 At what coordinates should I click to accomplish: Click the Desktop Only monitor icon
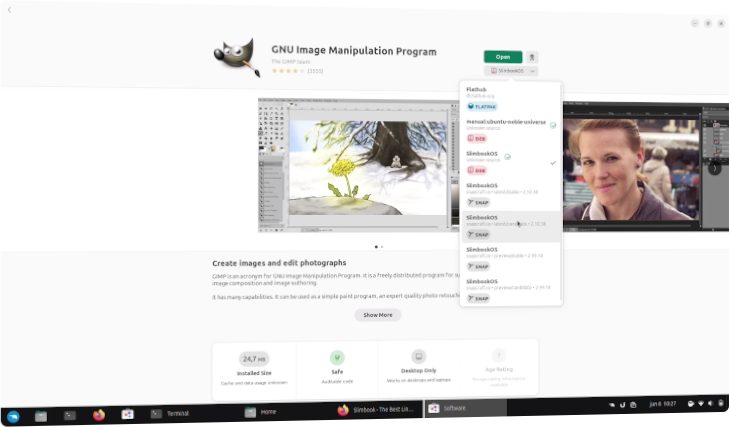point(418,357)
